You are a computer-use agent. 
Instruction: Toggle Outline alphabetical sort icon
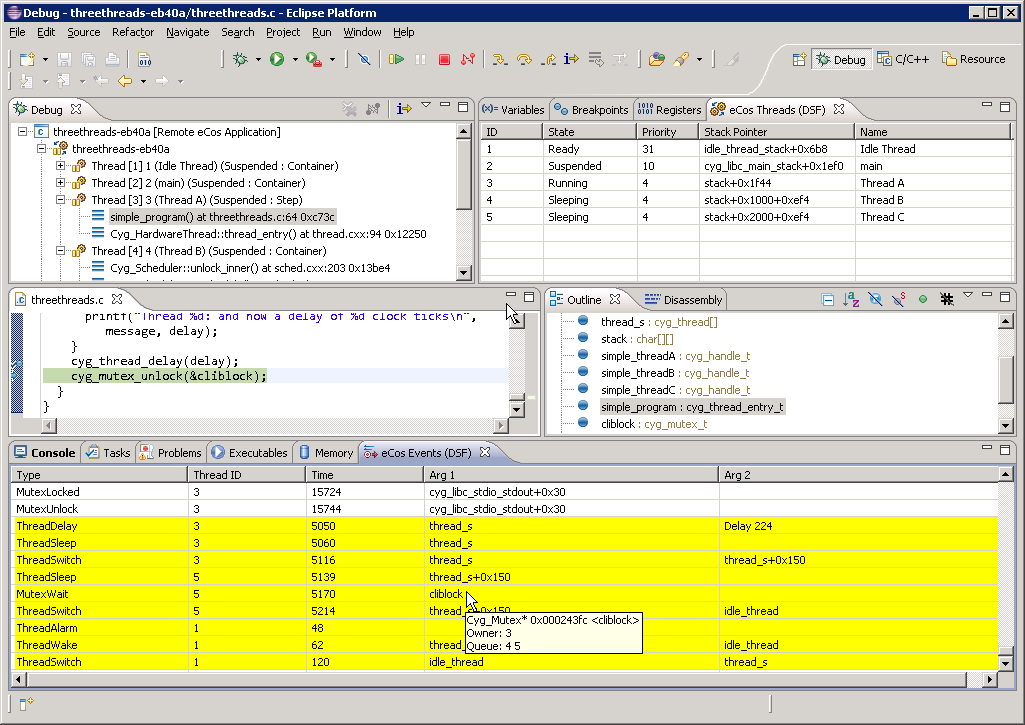(851, 299)
